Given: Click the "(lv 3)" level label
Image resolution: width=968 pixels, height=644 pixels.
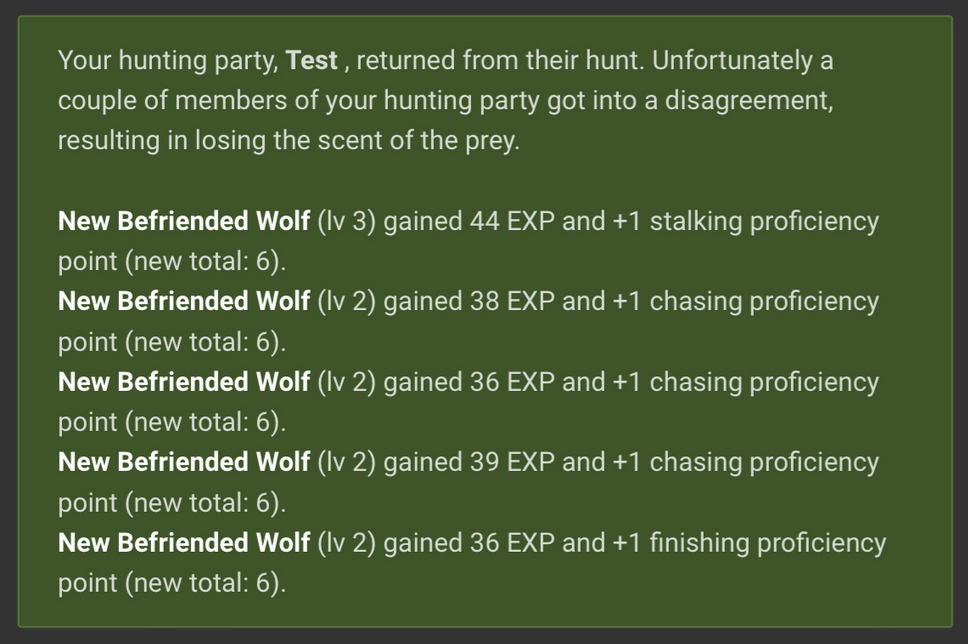Looking at the screenshot, I should click(x=346, y=221).
